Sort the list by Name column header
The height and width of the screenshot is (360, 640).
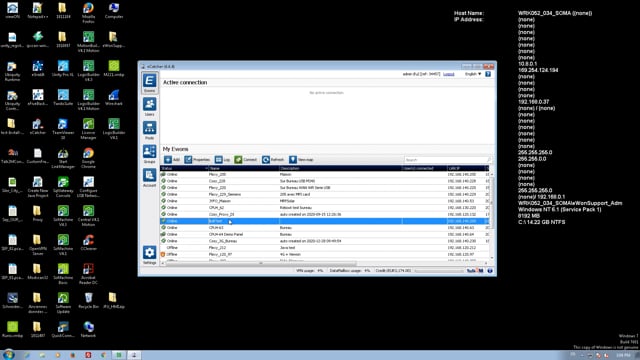pyautogui.click(x=244, y=168)
